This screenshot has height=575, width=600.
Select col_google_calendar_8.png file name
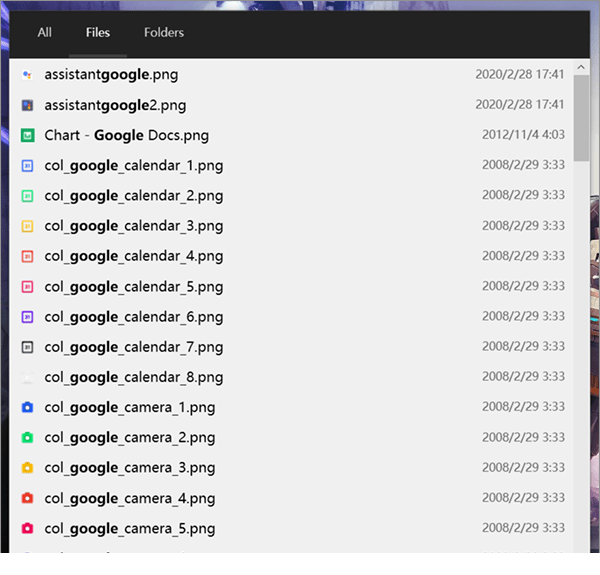pos(134,378)
